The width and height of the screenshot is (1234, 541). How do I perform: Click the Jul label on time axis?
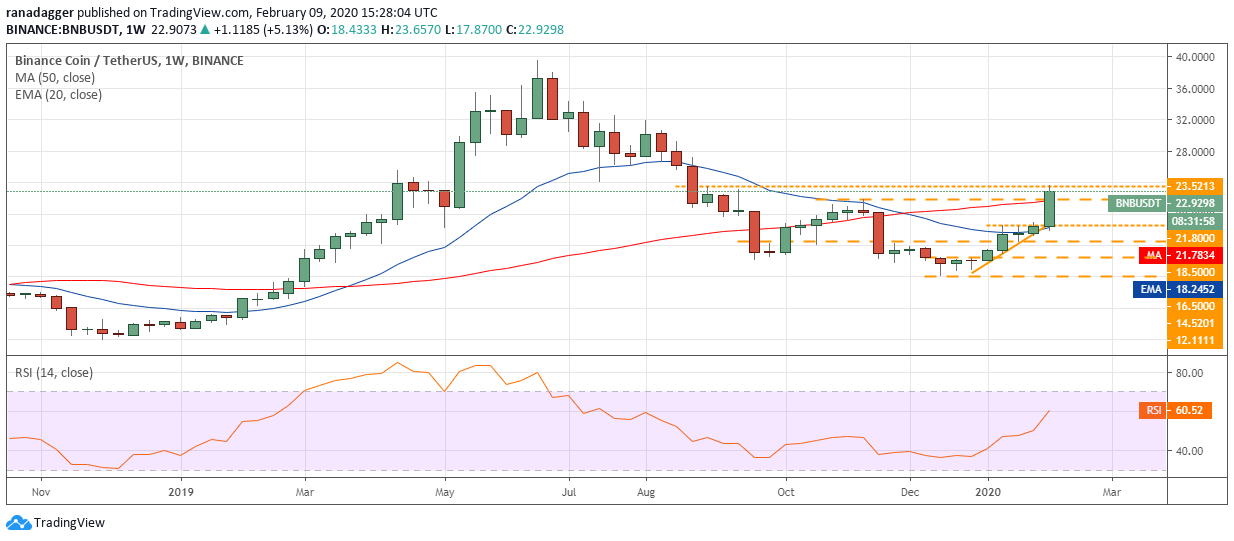click(568, 492)
